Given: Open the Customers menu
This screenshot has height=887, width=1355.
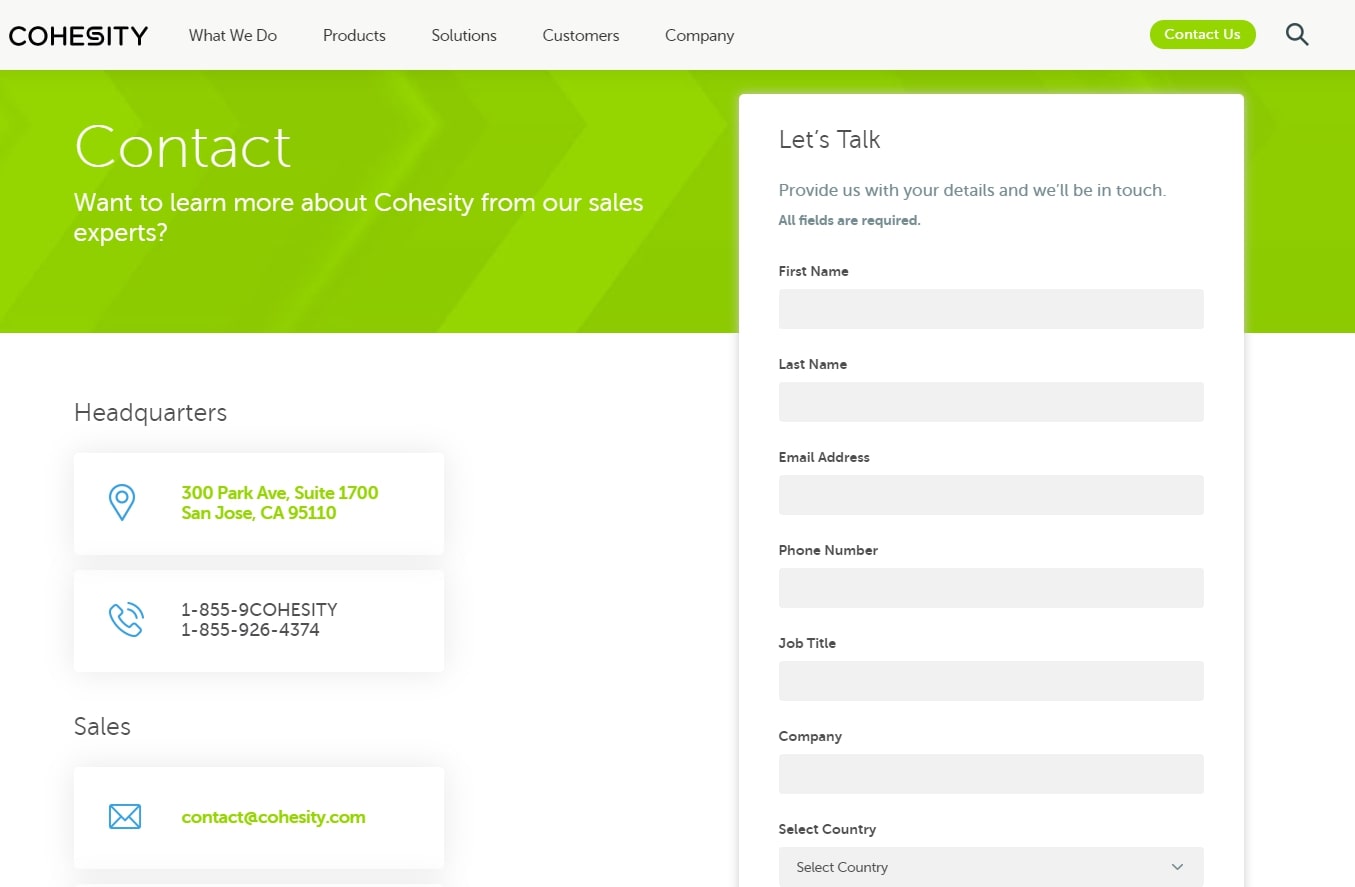Looking at the screenshot, I should point(581,35).
